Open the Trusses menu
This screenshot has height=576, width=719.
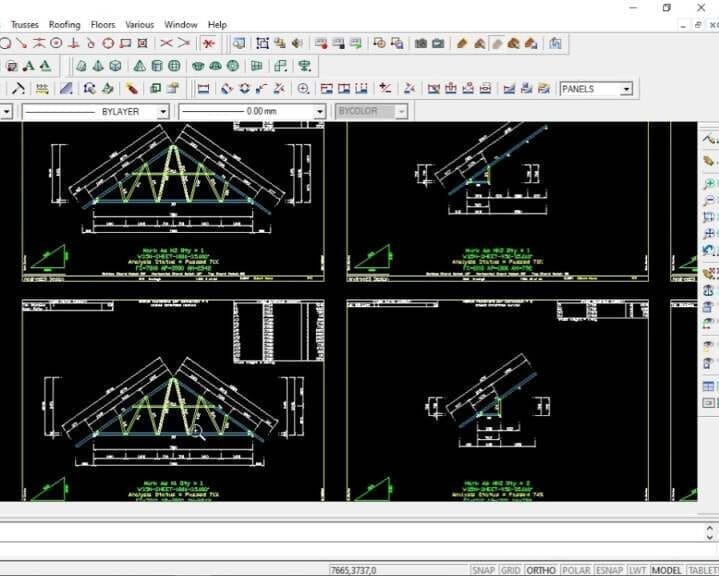pos(25,24)
